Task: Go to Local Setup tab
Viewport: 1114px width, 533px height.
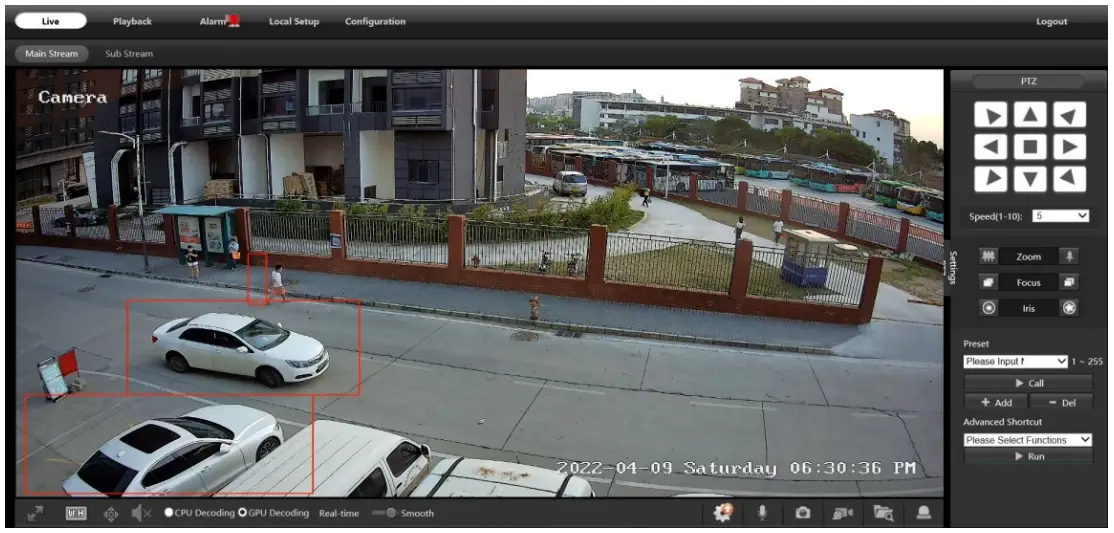Action: (x=293, y=21)
